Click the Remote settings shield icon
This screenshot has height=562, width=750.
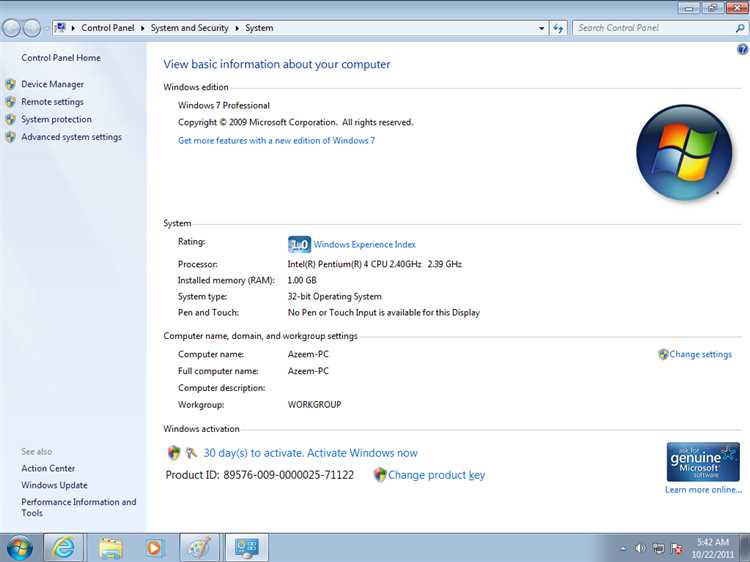point(11,102)
